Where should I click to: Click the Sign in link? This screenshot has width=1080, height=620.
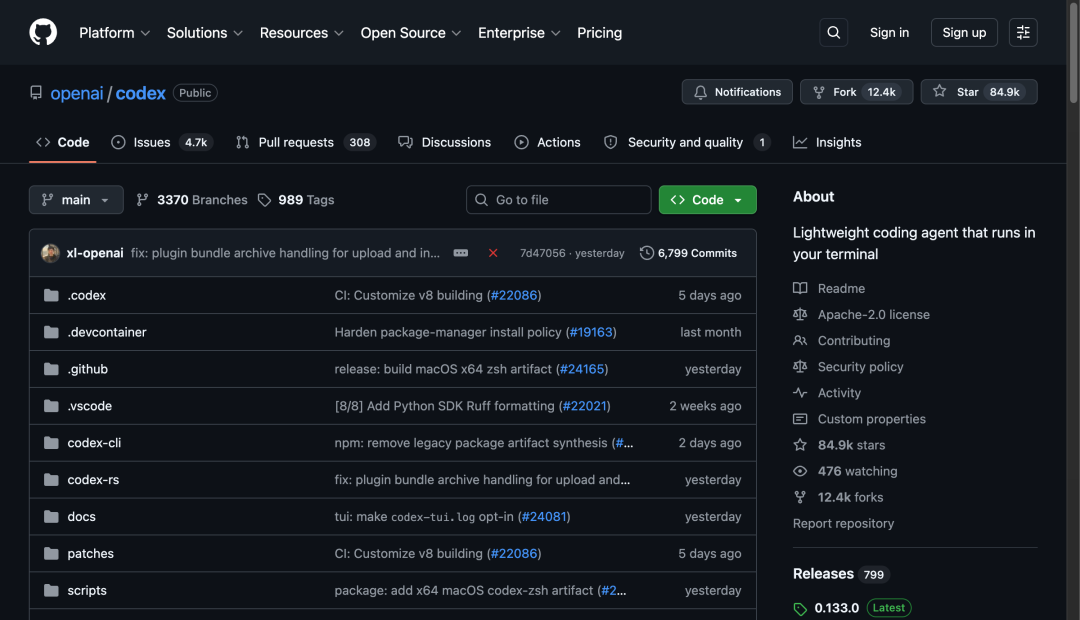889,32
